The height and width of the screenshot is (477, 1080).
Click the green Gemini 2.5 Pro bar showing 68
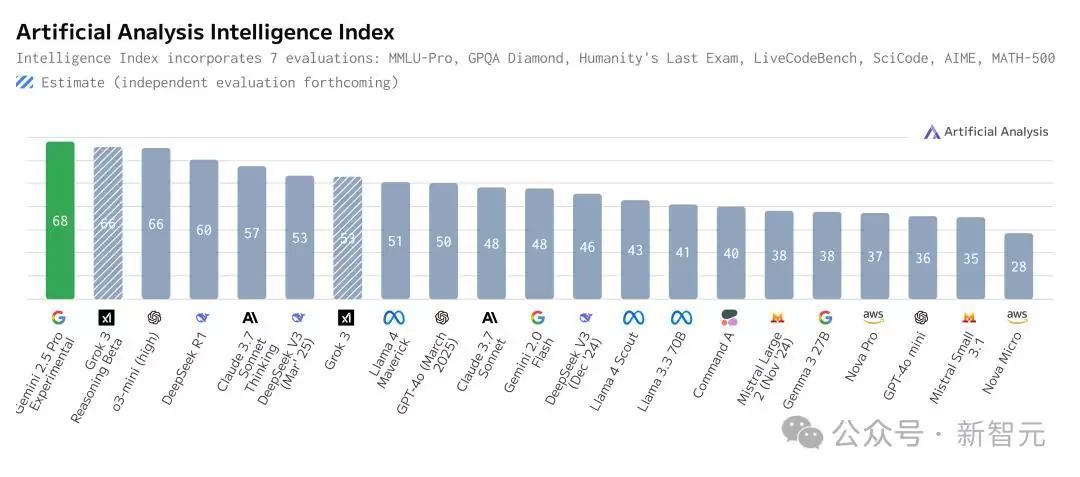[x=60, y=220]
